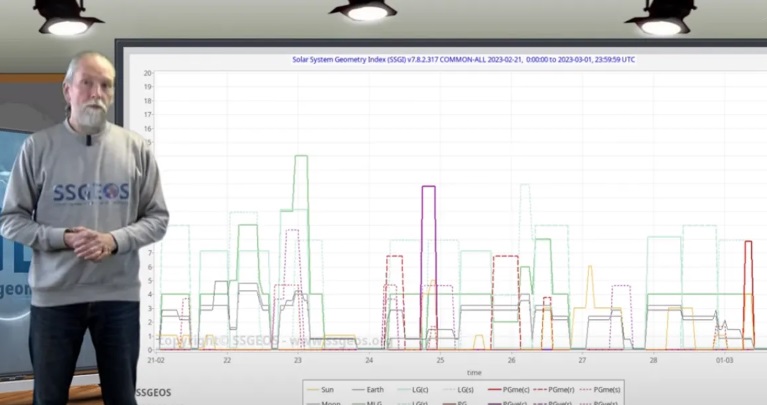Click the green peak above 23
767x405 pixels.
tap(300, 157)
